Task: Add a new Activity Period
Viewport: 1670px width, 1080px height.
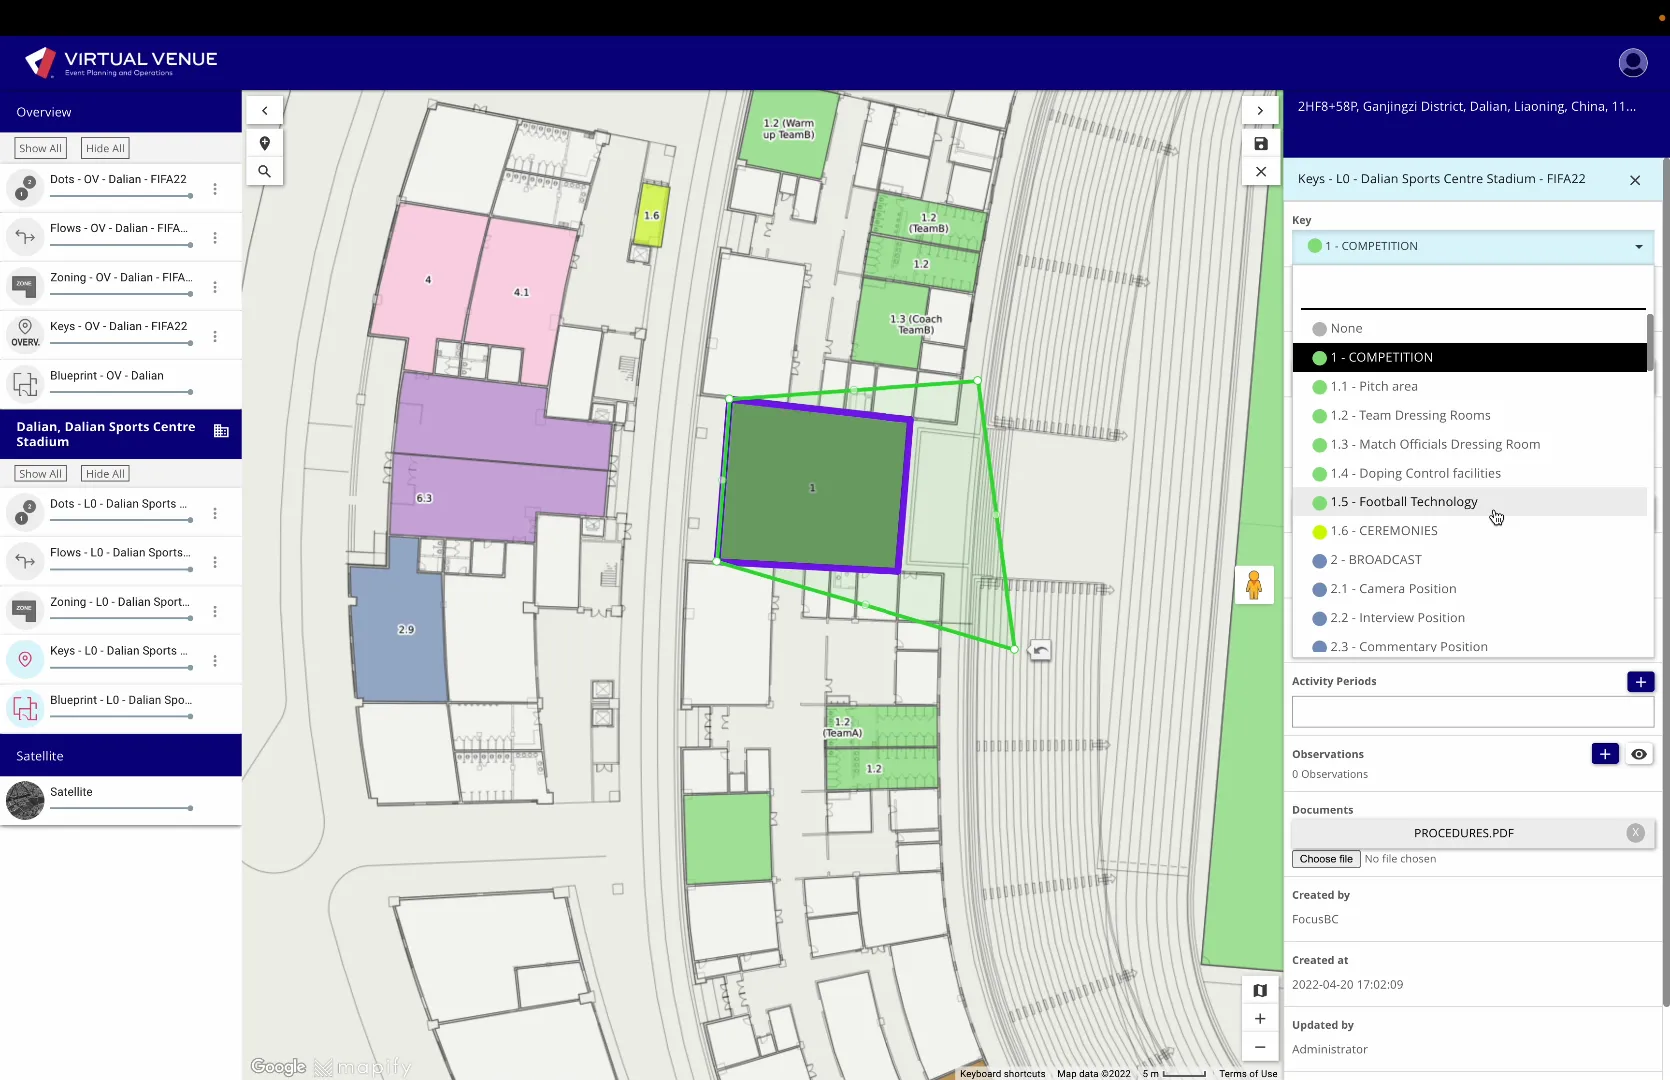Action: [1640, 682]
